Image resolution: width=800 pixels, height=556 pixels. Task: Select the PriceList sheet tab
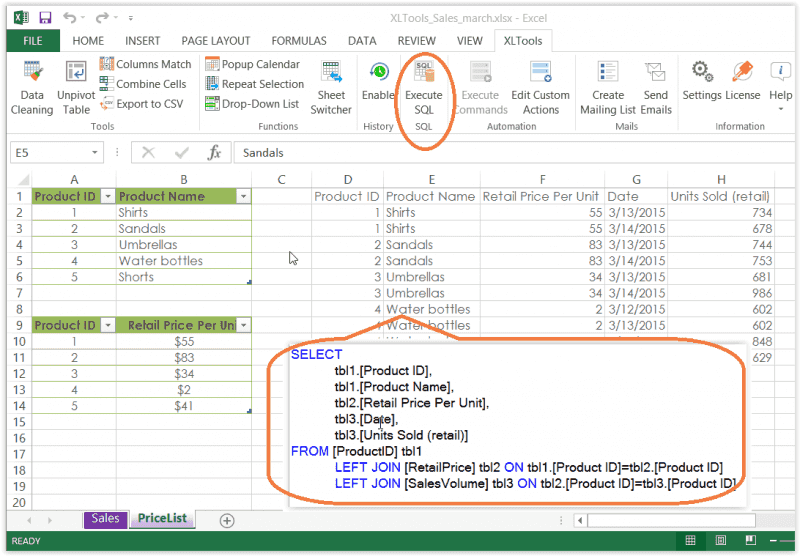coord(162,519)
